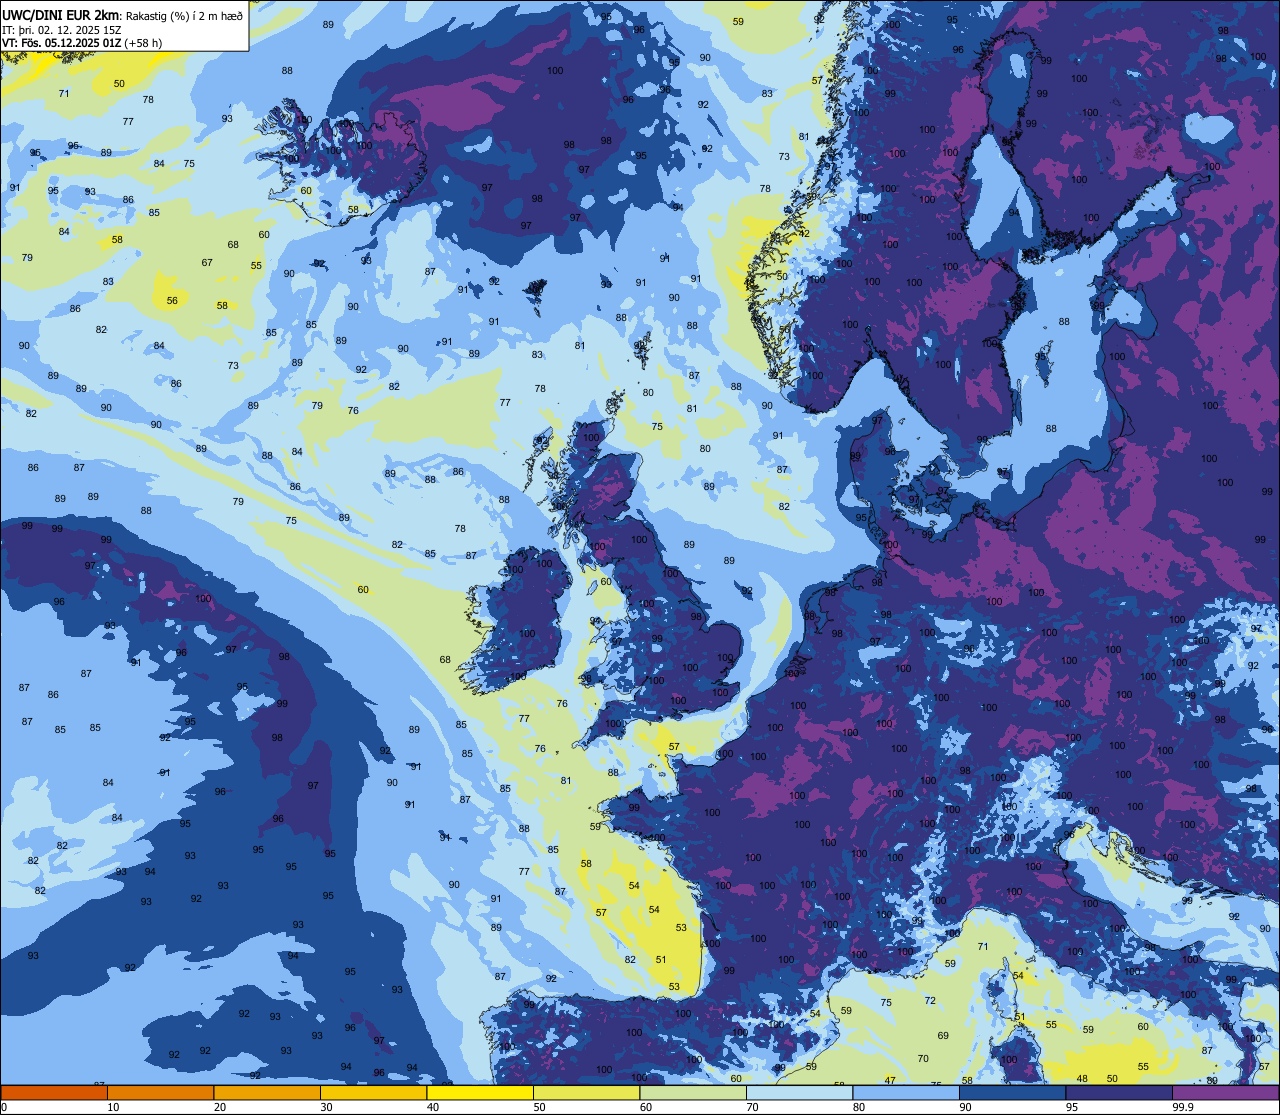Click the '47' humidity value on the map
The height and width of the screenshot is (1115, 1280).
click(890, 1081)
